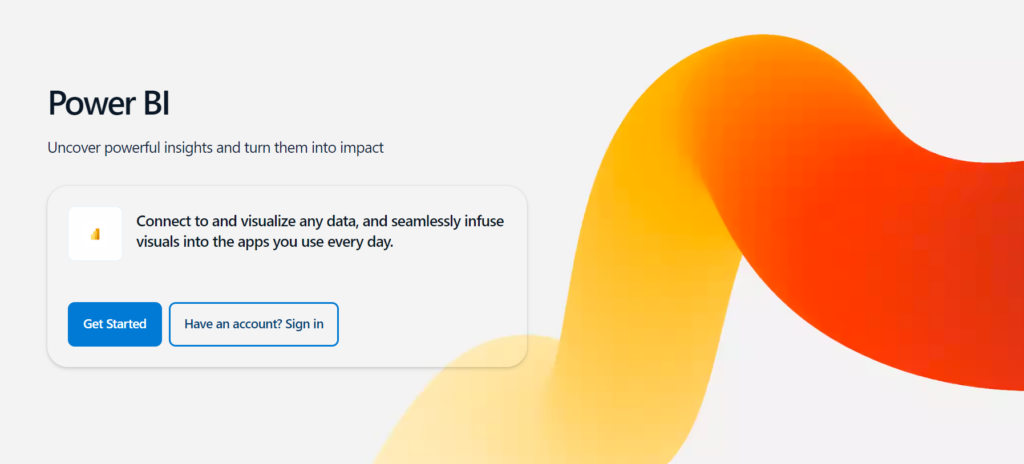Click the word Uncover in the tagline
The width and height of the screenshot is (1024, 464).
pyautogui.click(x=72, y=148)
